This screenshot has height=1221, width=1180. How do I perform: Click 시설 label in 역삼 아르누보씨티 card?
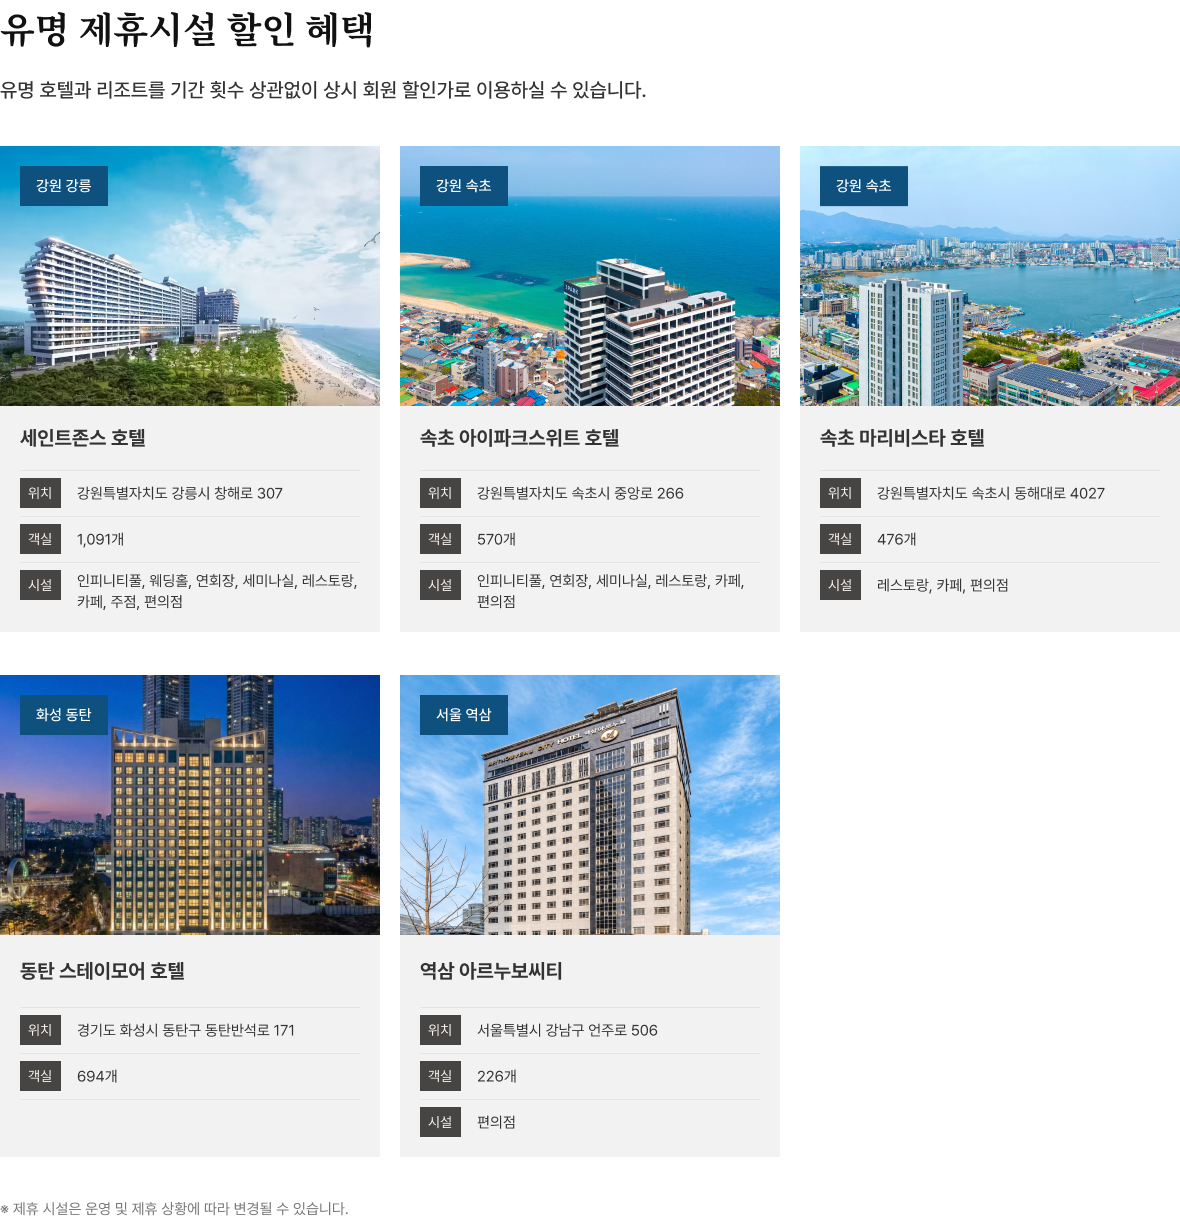[x=440, y=1122]
